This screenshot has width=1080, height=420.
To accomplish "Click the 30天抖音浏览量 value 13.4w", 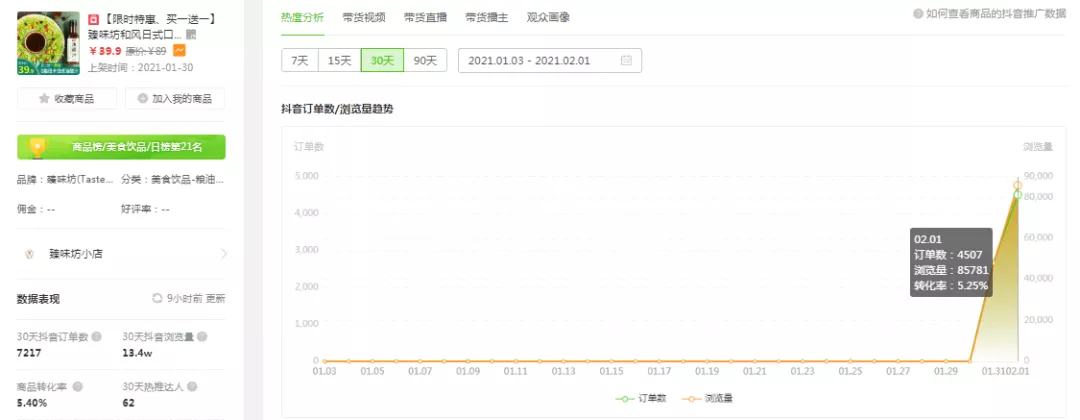I will click(x=137, y=353).
